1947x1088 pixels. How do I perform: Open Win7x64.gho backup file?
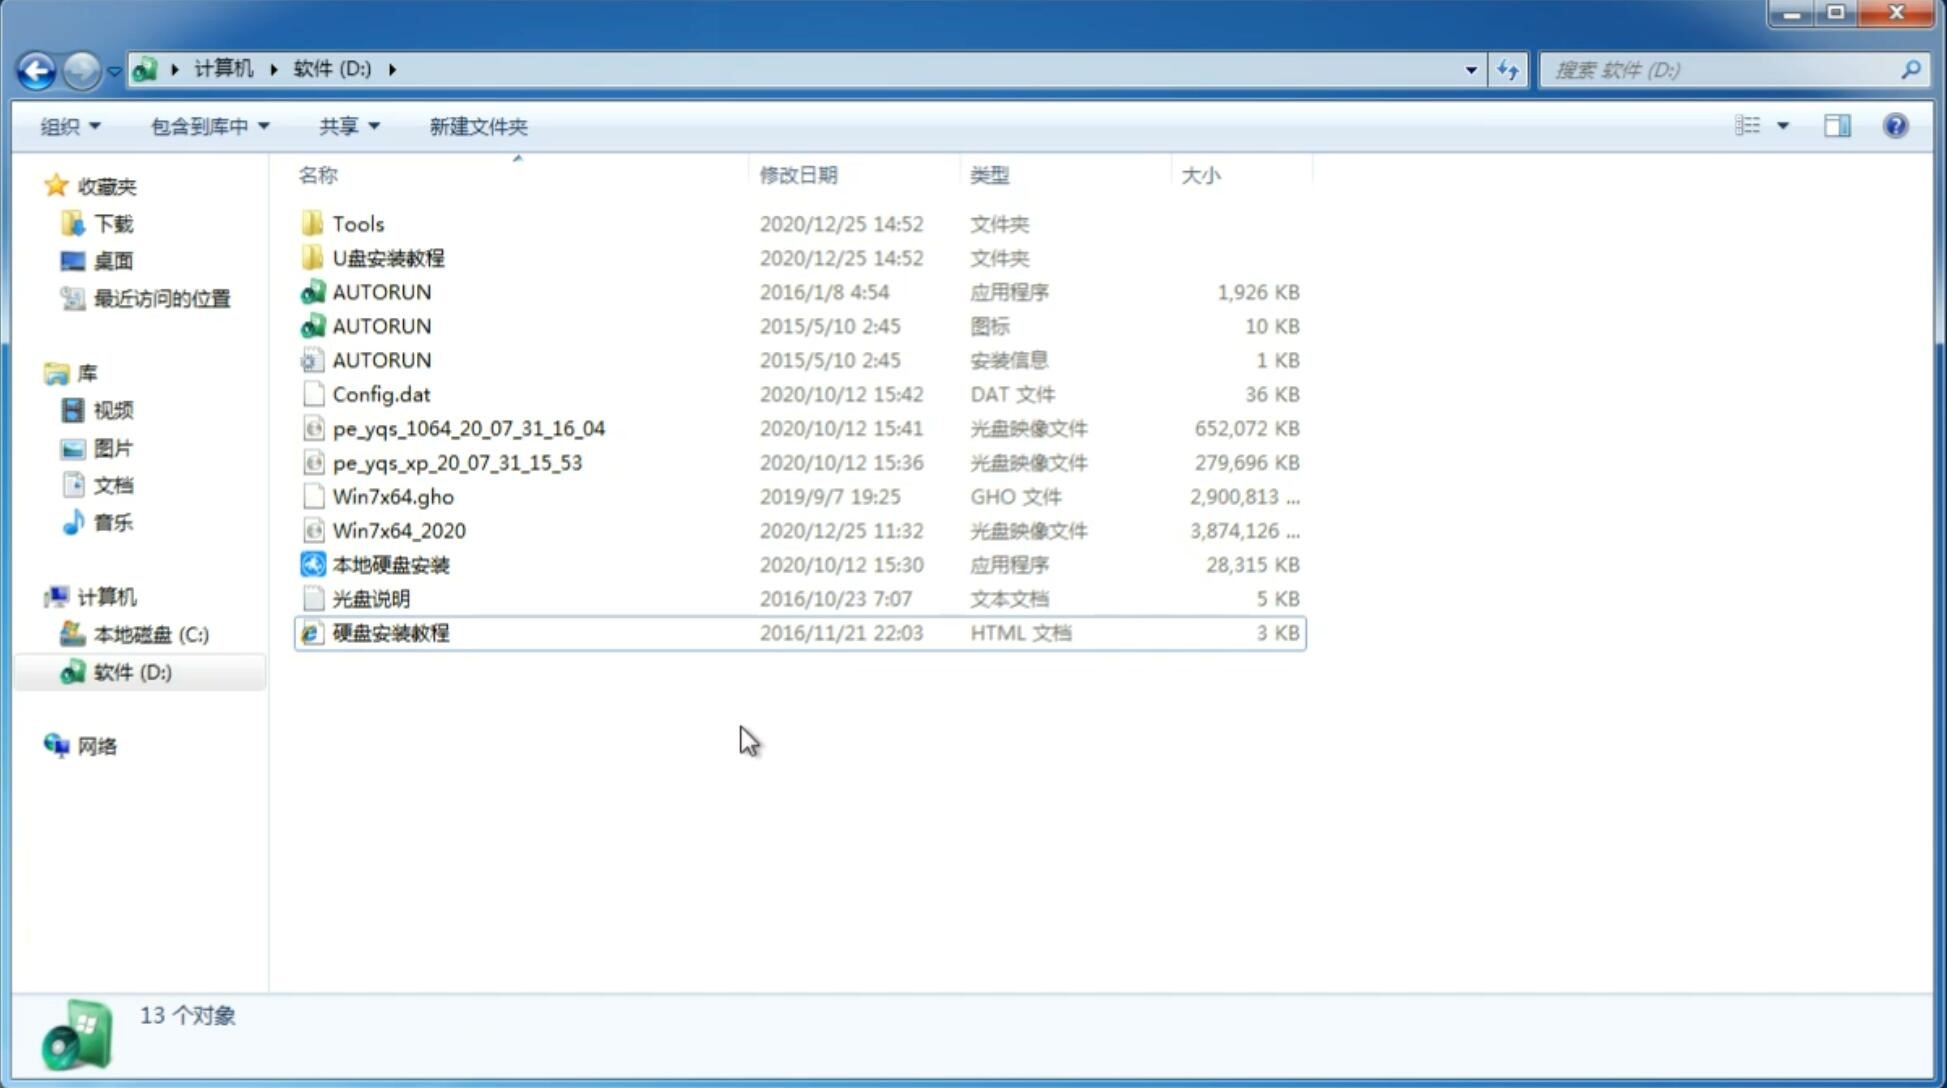pyautogui.click(x=392, y=496)
